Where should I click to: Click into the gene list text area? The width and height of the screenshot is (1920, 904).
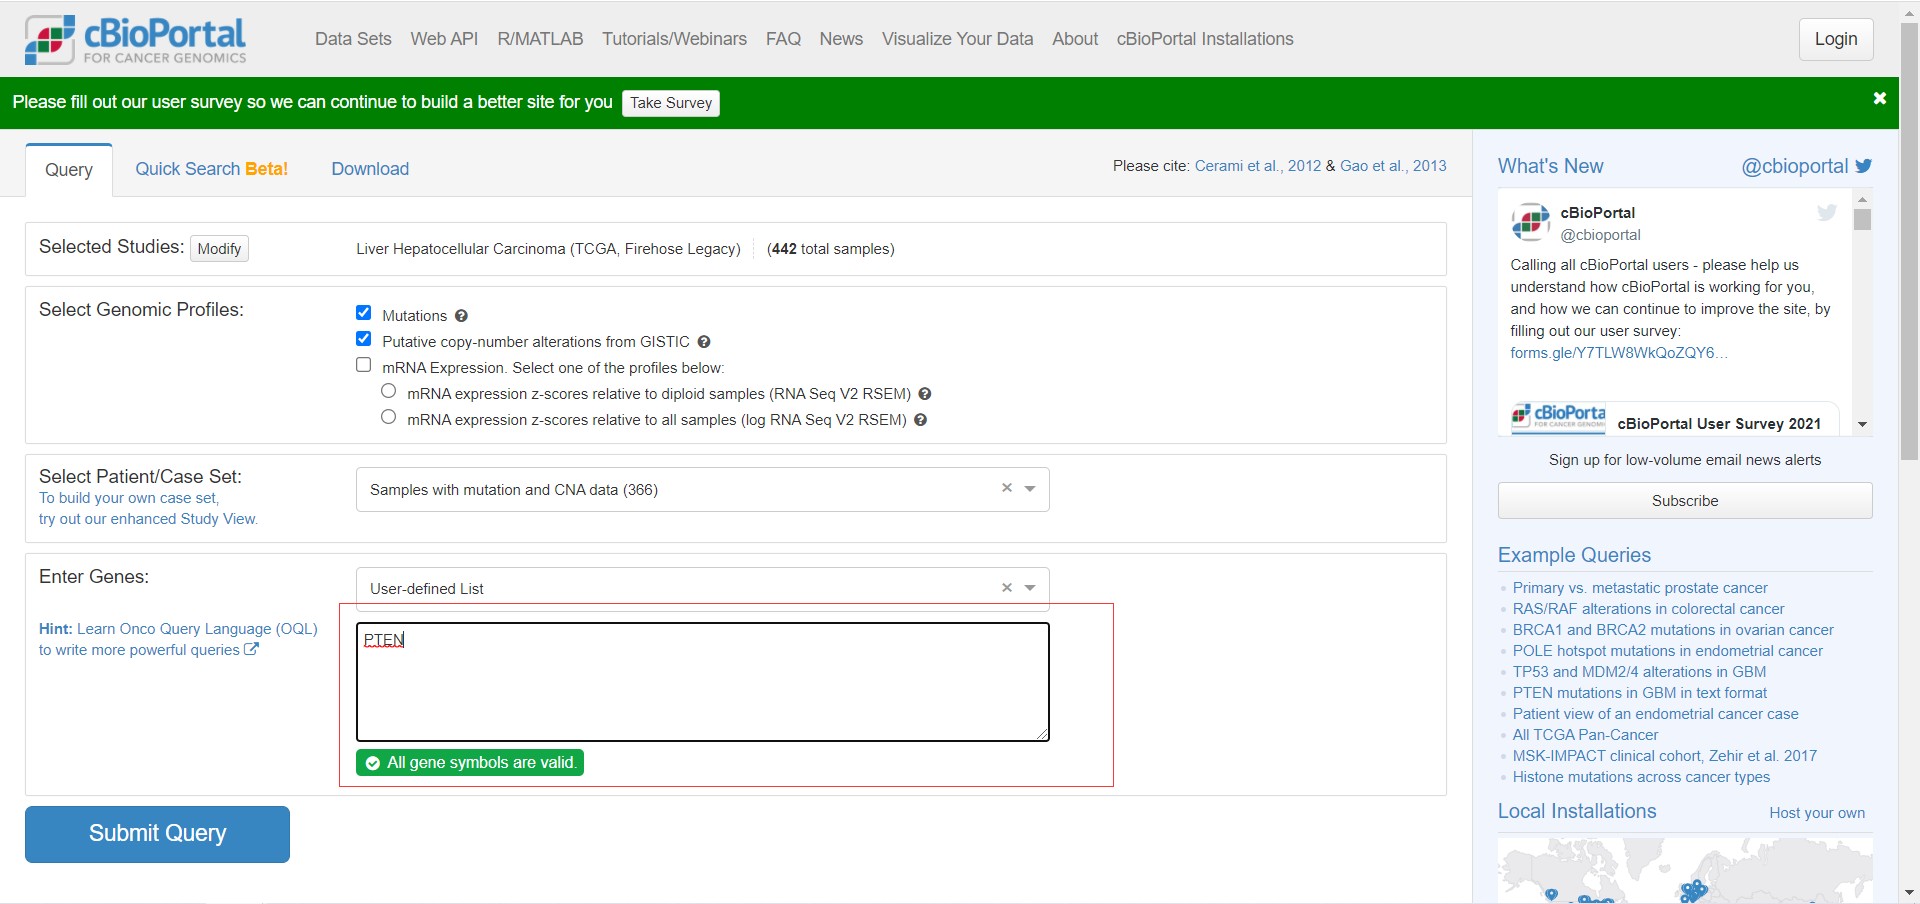coord(703,682)
